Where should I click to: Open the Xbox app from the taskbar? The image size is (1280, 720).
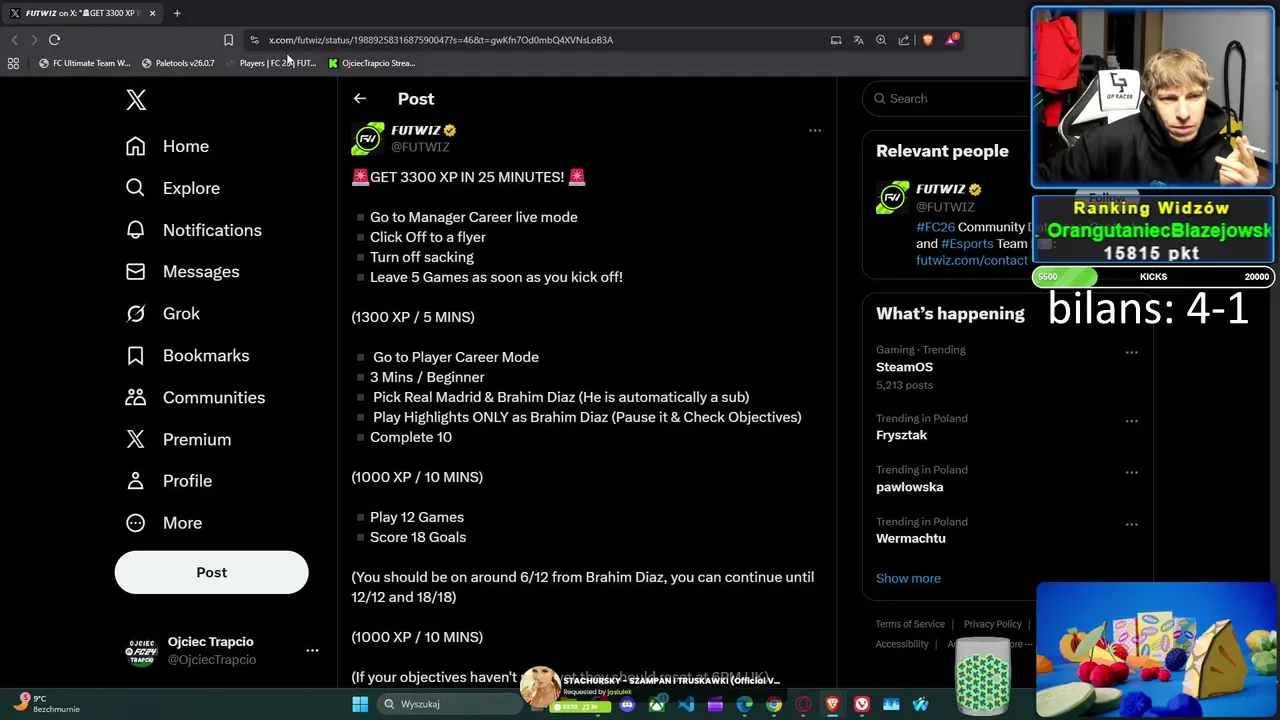pyautogui.click(x=657, y=705)
